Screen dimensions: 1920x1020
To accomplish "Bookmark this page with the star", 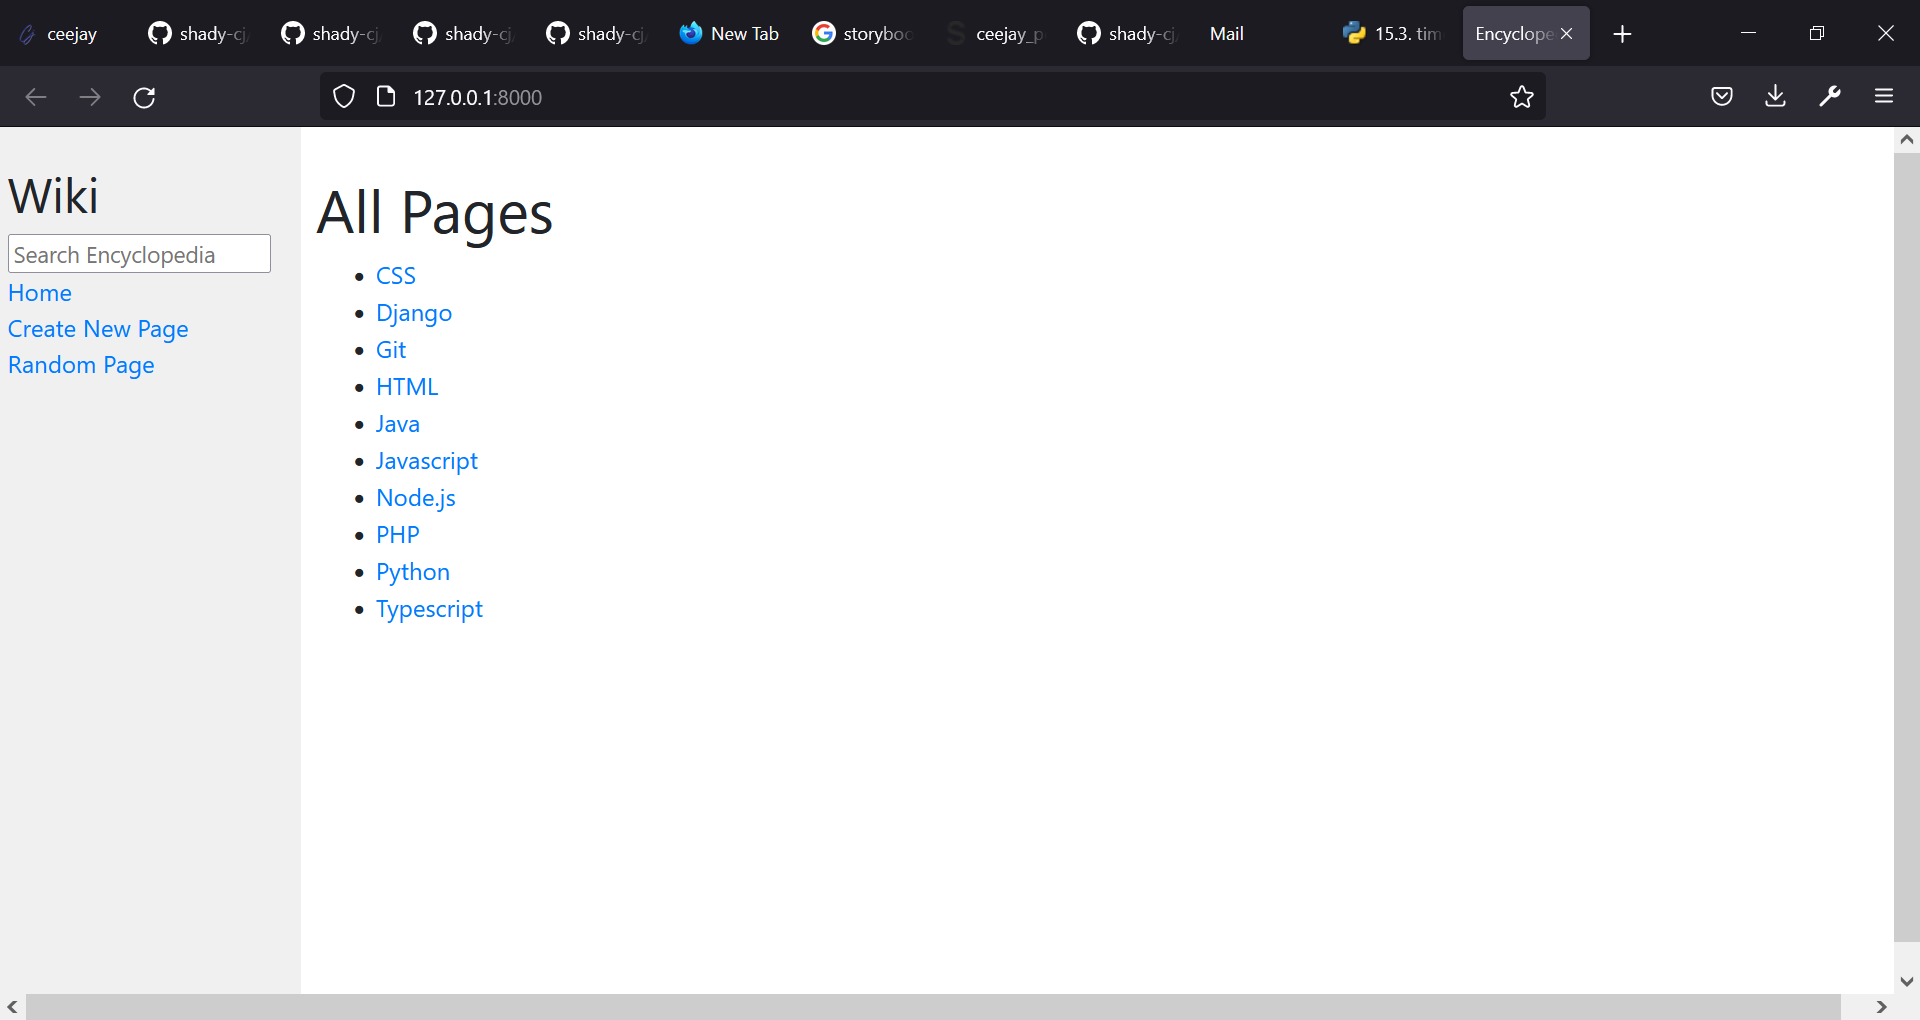I will [x=1522, y=97].
